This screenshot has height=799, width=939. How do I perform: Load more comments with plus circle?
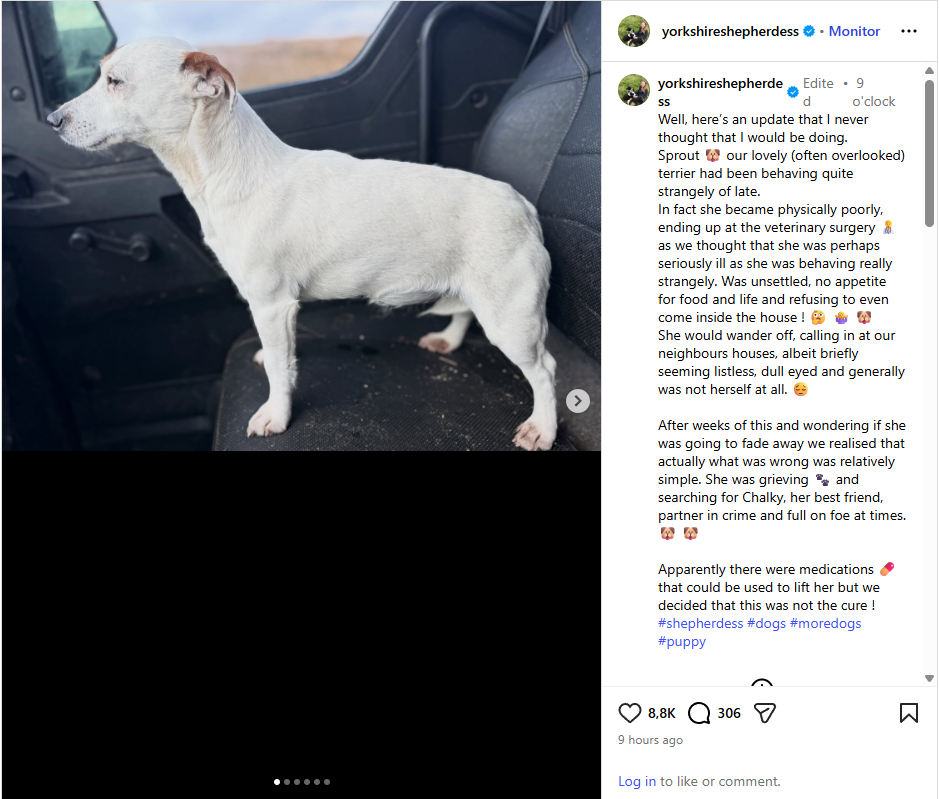point(762,683)
